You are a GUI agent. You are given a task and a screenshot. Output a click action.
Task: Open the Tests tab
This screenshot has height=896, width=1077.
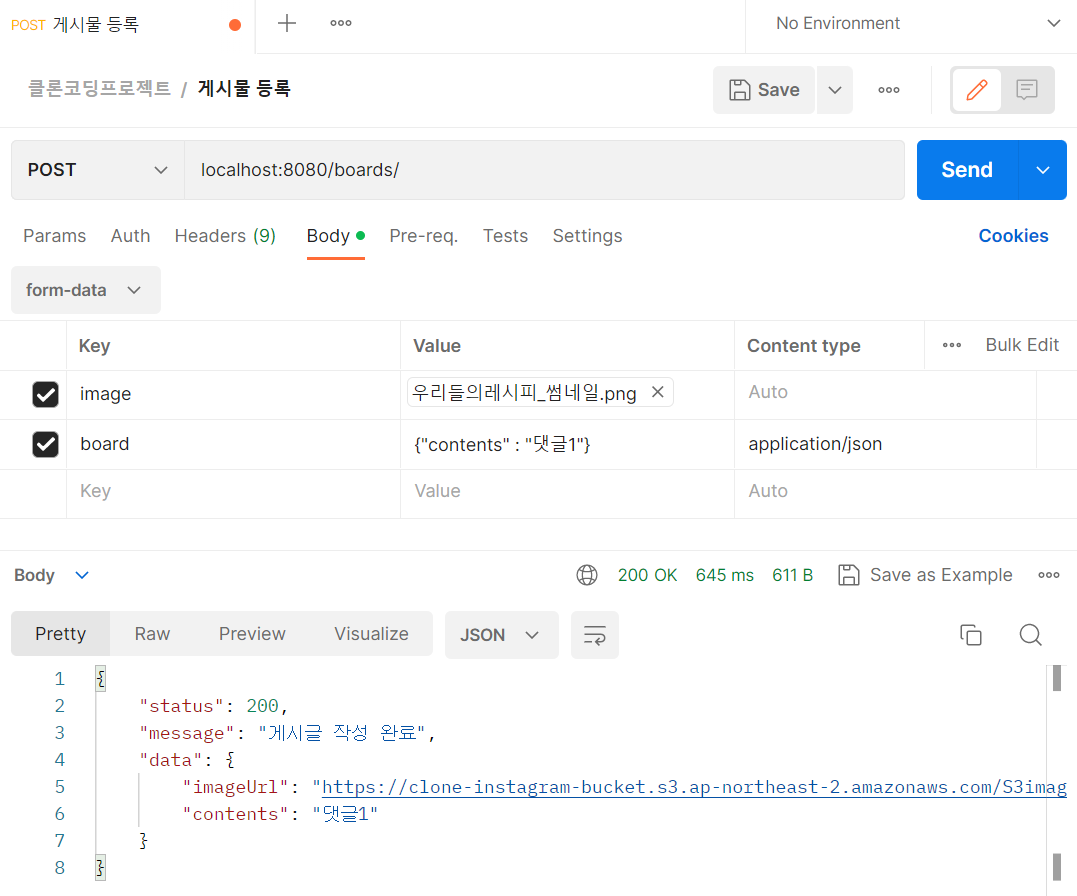click(x=506, y=236)
